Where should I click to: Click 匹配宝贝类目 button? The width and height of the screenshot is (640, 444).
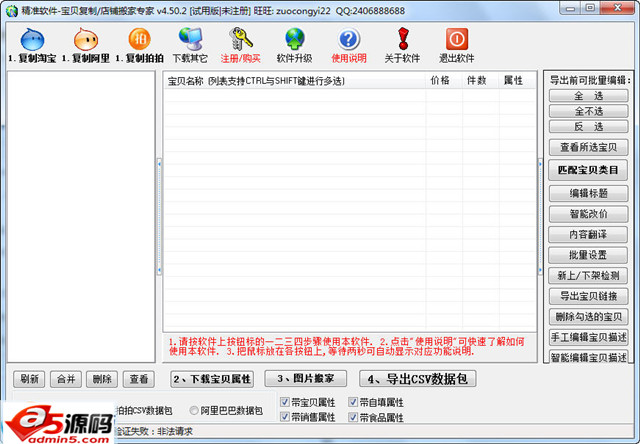point(588,170)
